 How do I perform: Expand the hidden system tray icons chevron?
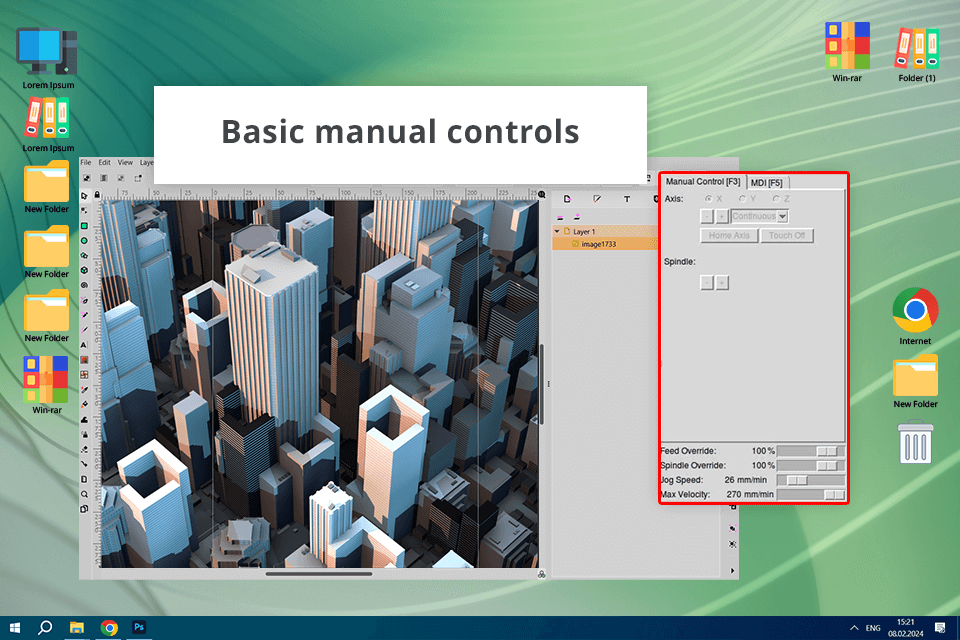(x=853, y=628)
